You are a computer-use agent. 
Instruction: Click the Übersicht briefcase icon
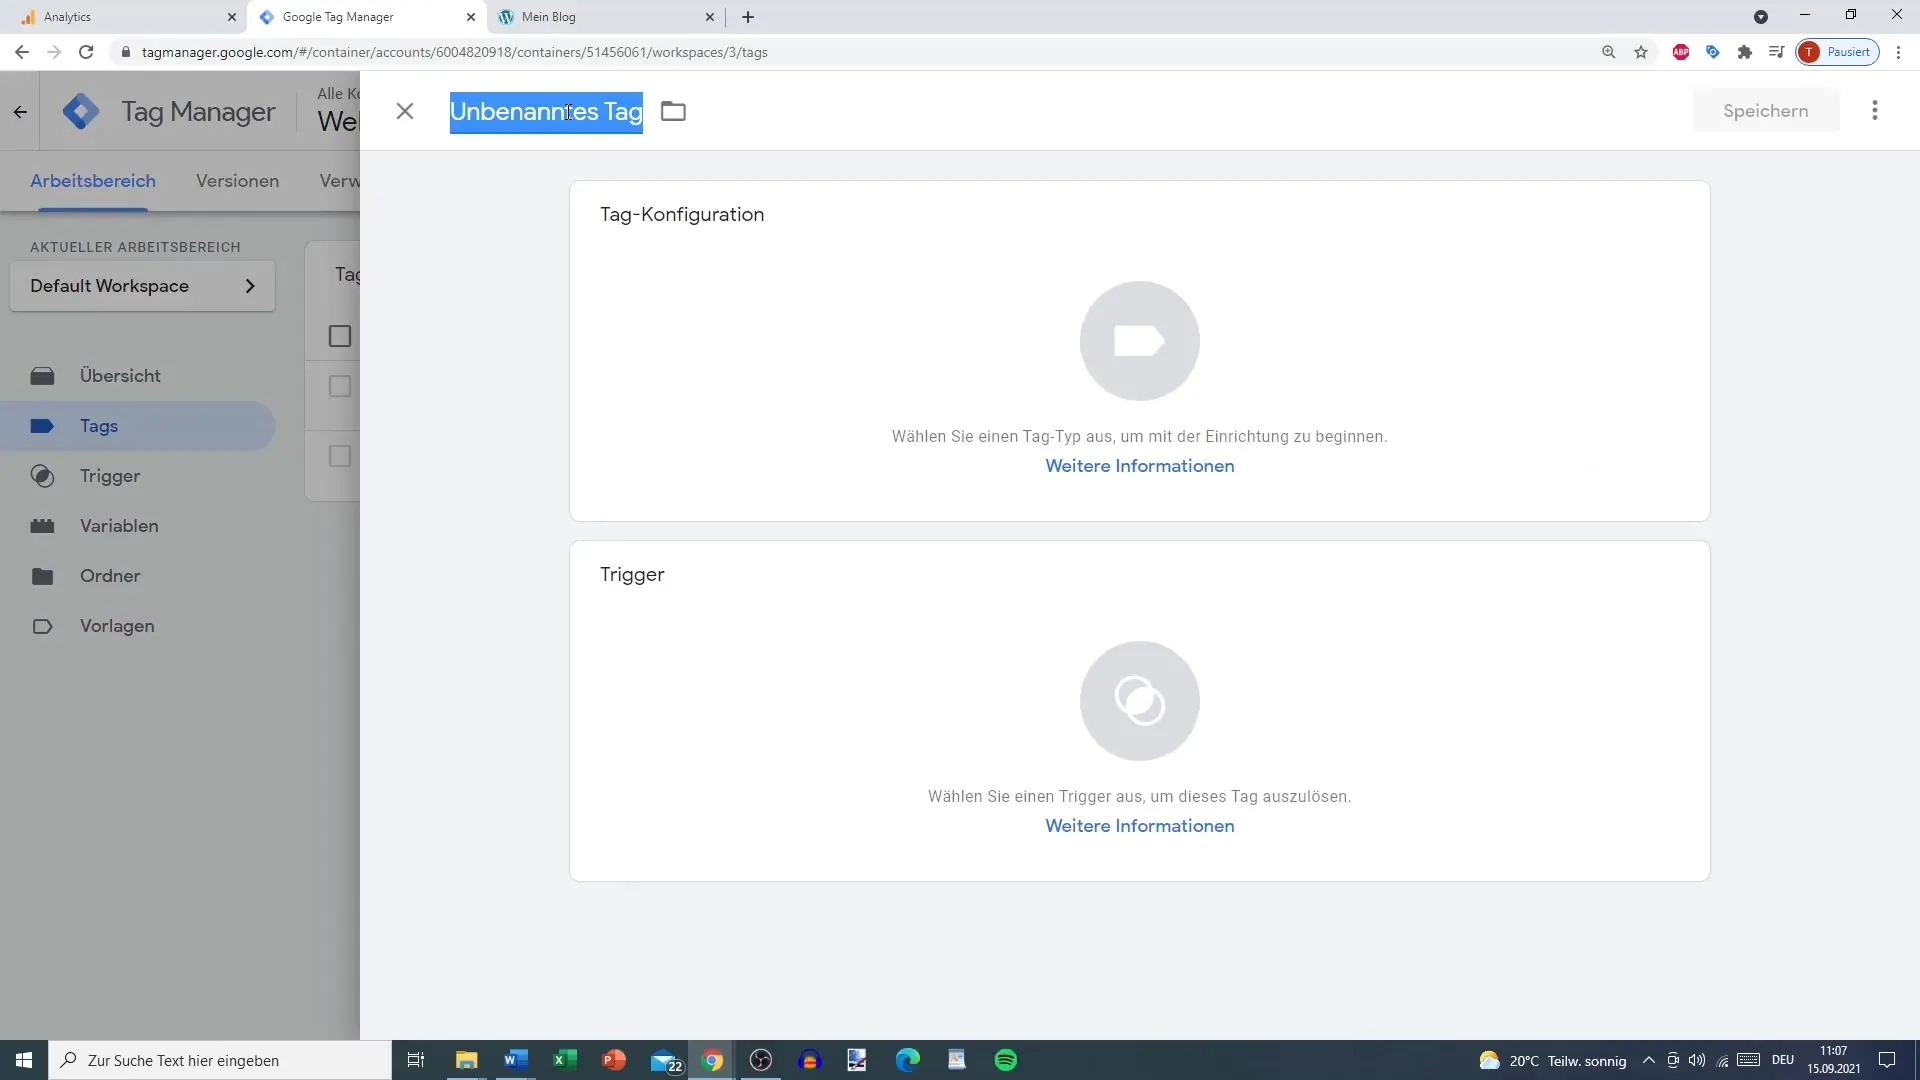pos(42,376)
